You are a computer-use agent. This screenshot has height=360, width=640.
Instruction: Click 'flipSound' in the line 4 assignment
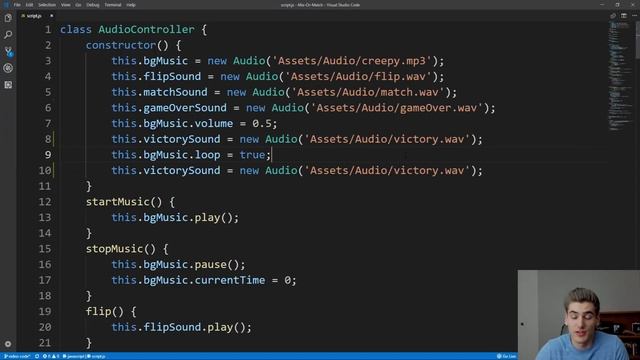(x=172, y=77)
